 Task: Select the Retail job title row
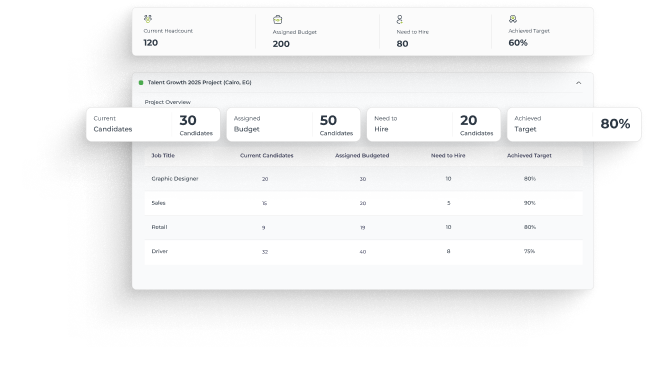[x=363, y=227]
